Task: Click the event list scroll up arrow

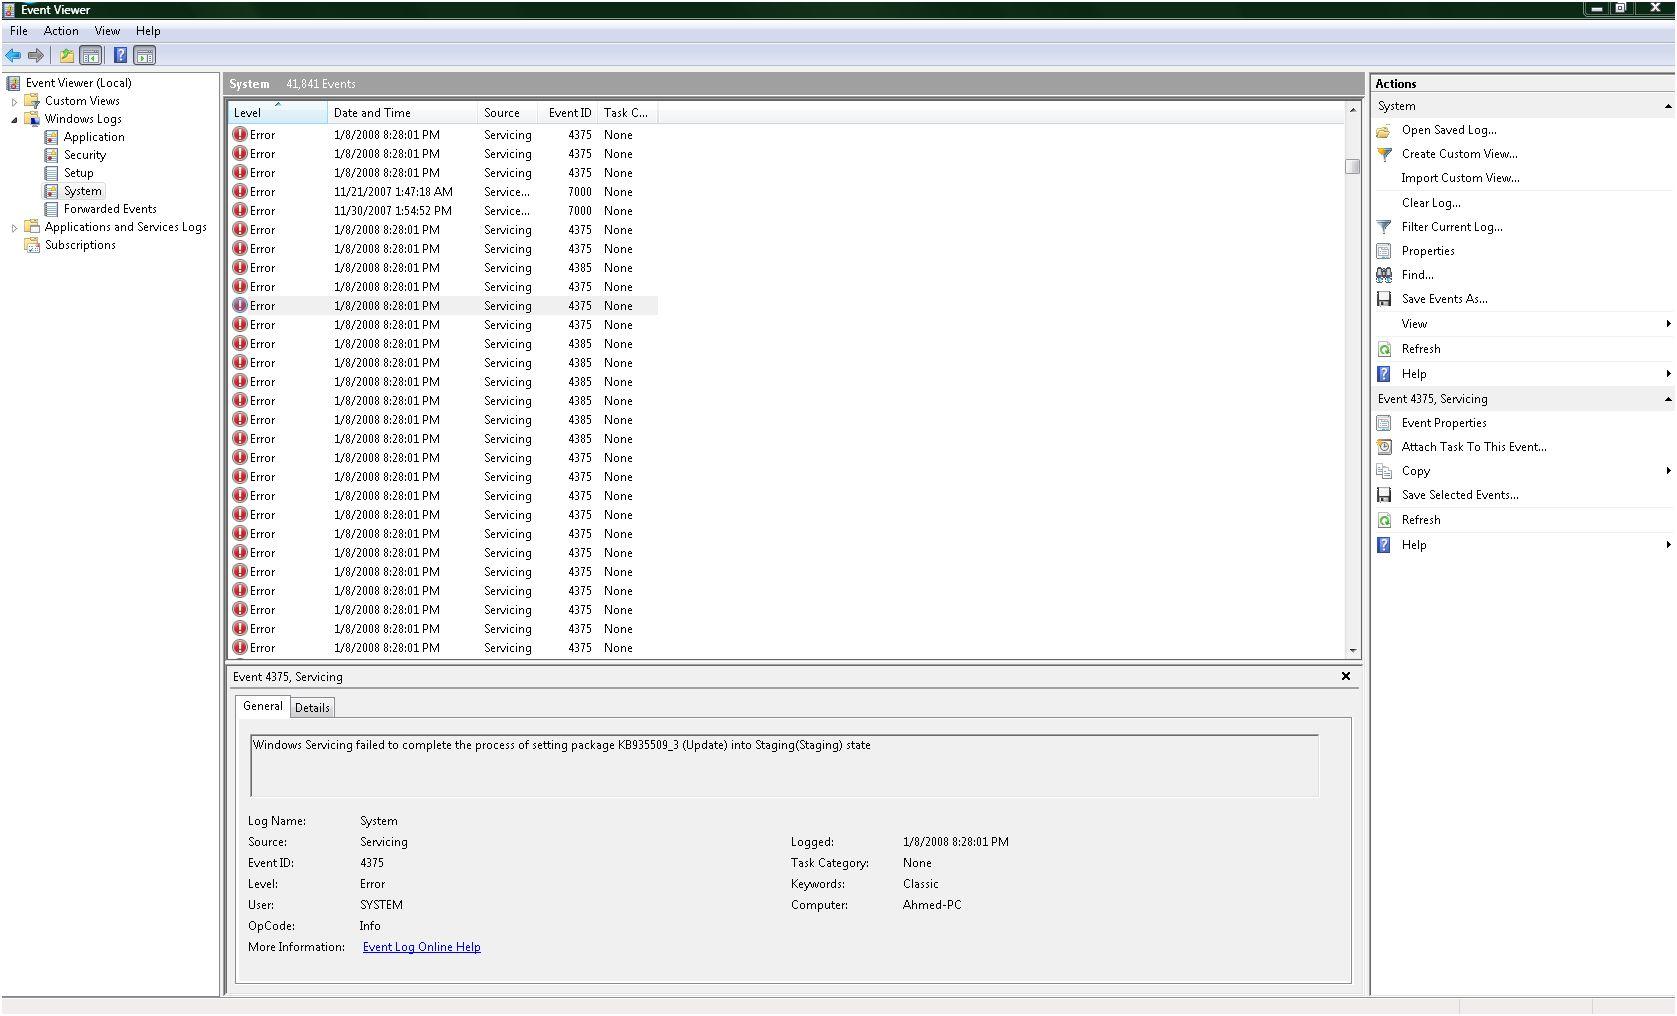Action: coord(1353,110)
